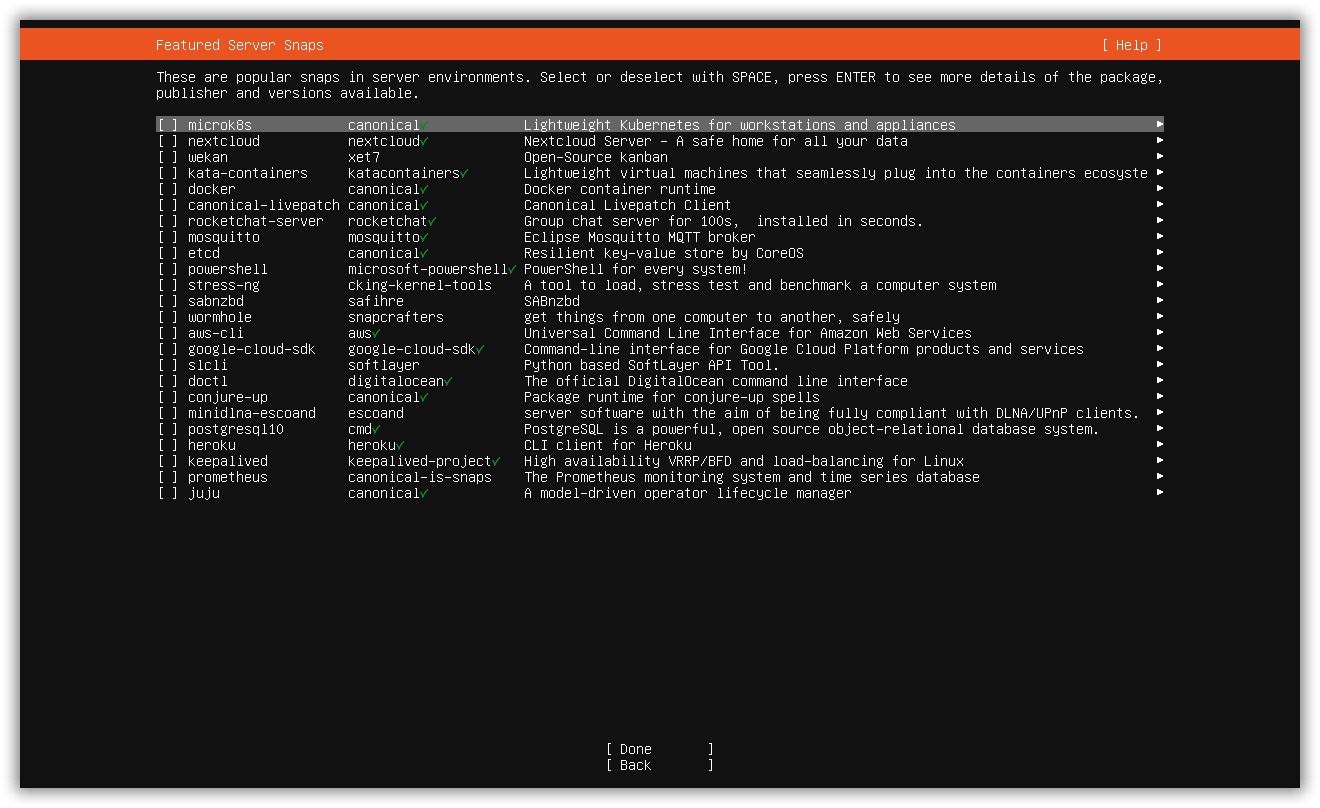This screenshot has height=808, width=1320.
Task: Click the green verified tick beside katacontainers publisher
Action: pyautogui.click(x=464, y=173)
